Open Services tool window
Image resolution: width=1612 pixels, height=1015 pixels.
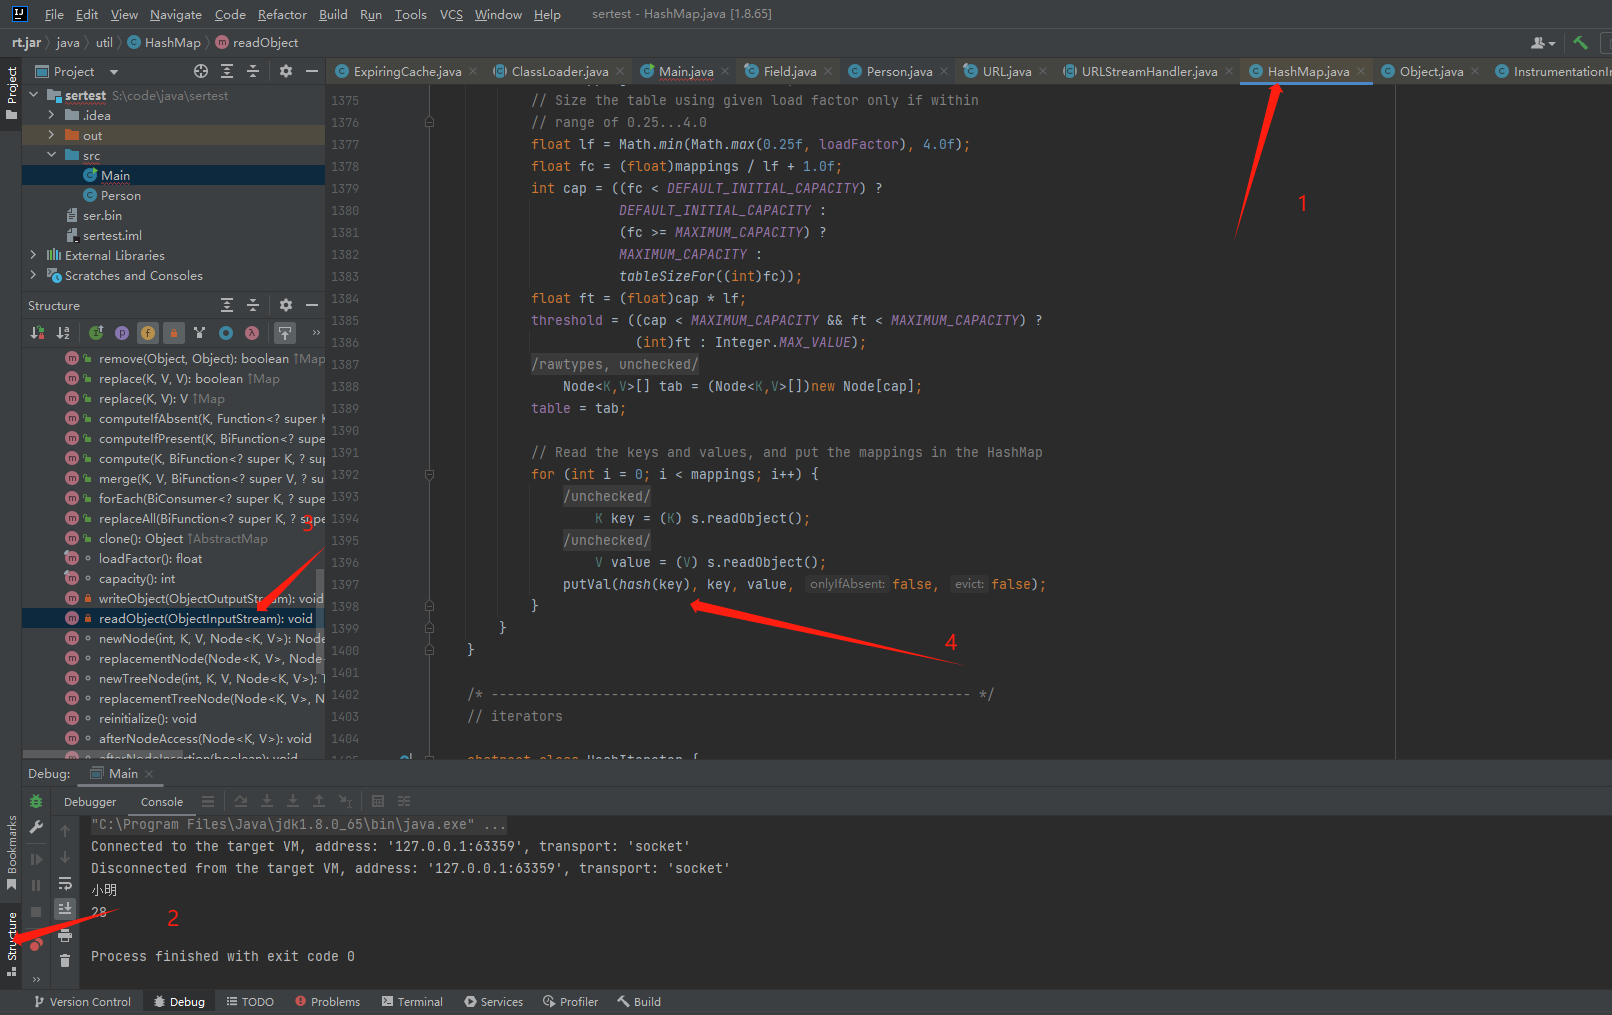tap(493, 1001)
